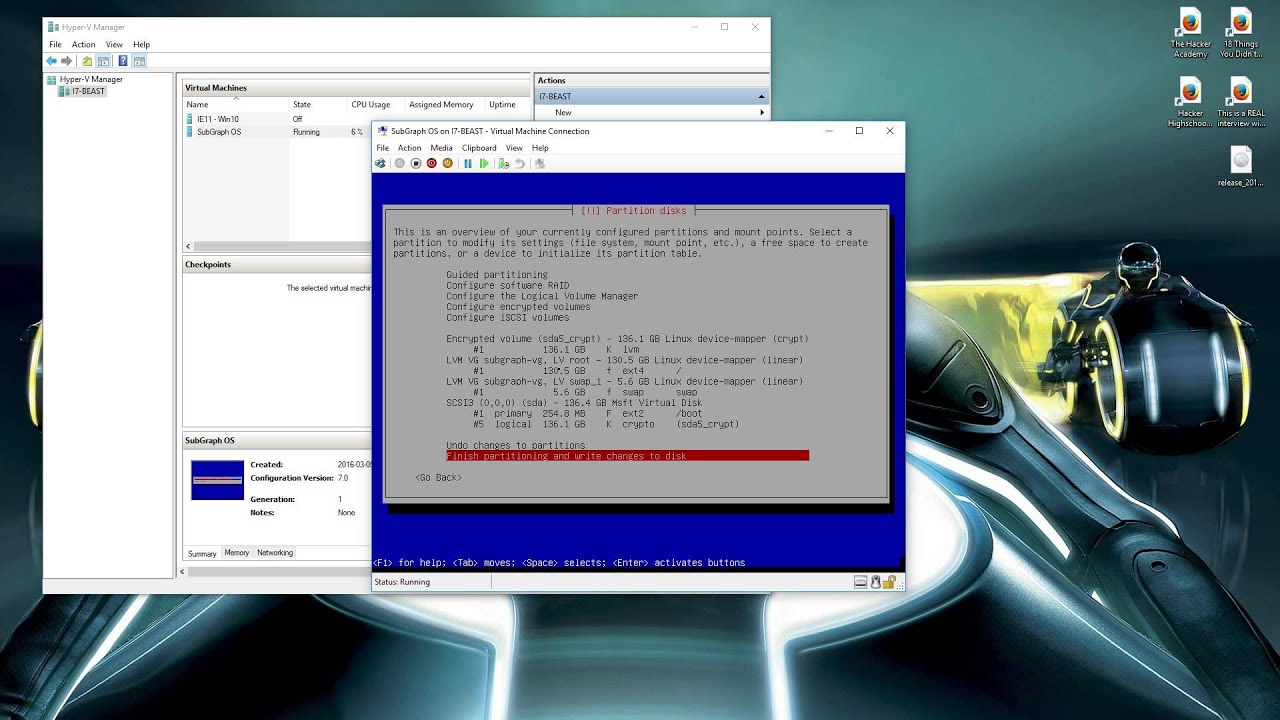Click the Forward arrow in Hyper-V Manager toolbar
Viewport: 1280px width, 720px height.
pos(67,61)
